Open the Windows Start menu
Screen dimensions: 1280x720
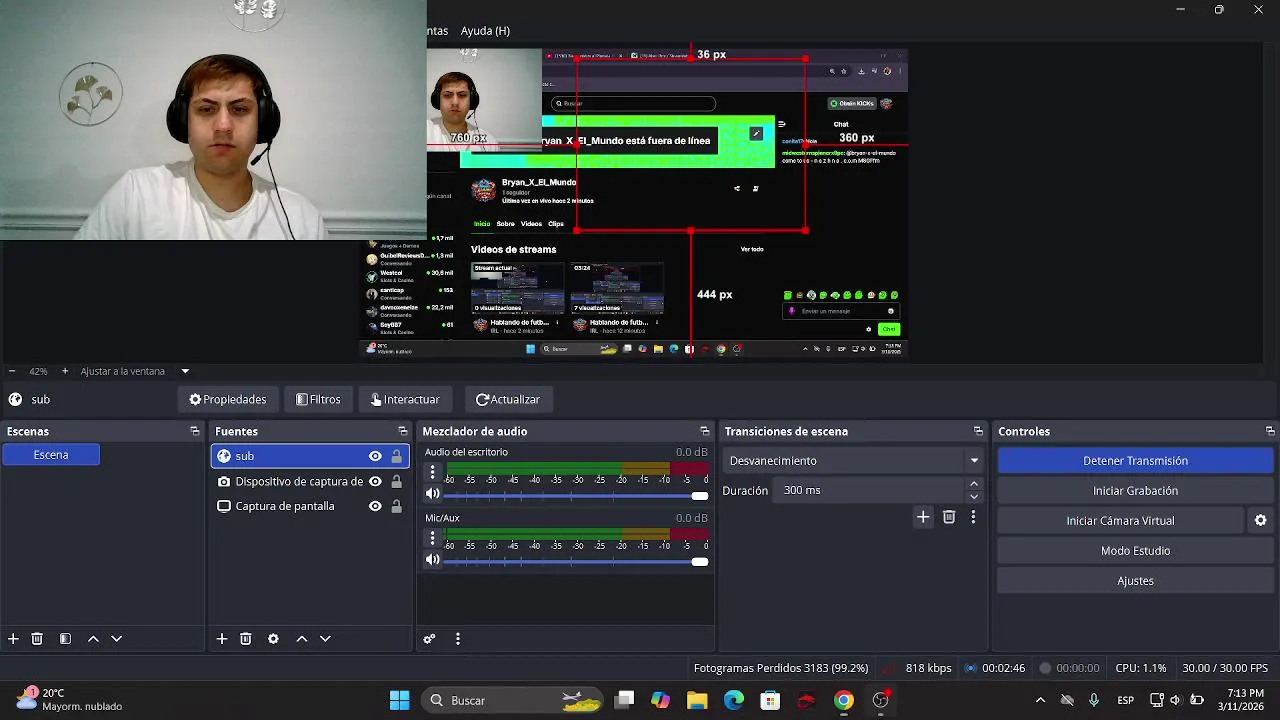click(399, 700)
